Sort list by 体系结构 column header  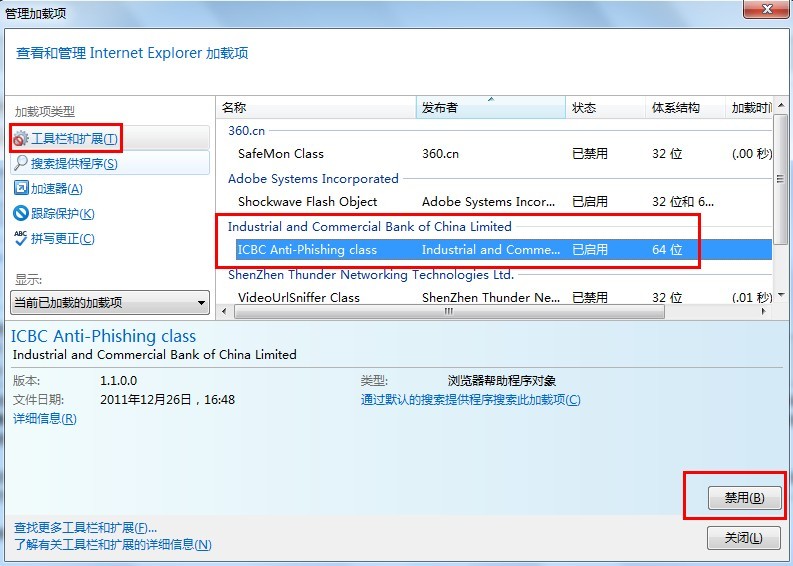[685, 108]
